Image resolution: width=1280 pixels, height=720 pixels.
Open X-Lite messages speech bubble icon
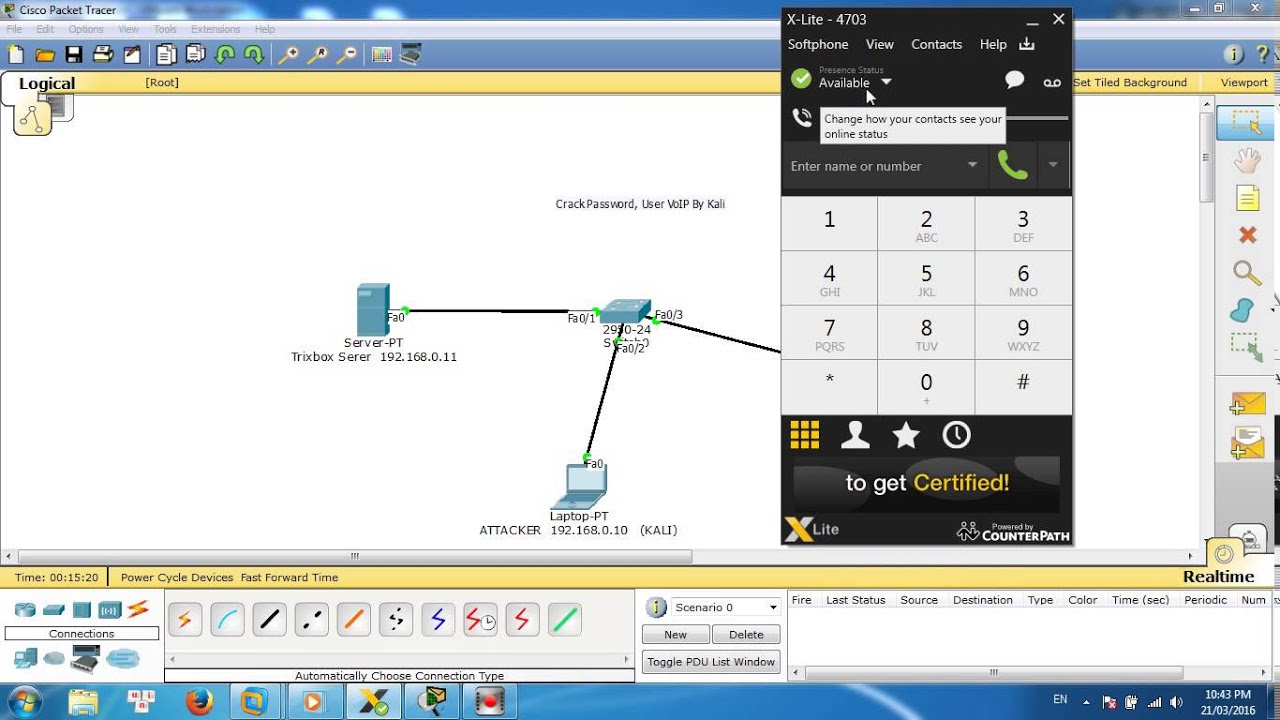click(1015, 80)
